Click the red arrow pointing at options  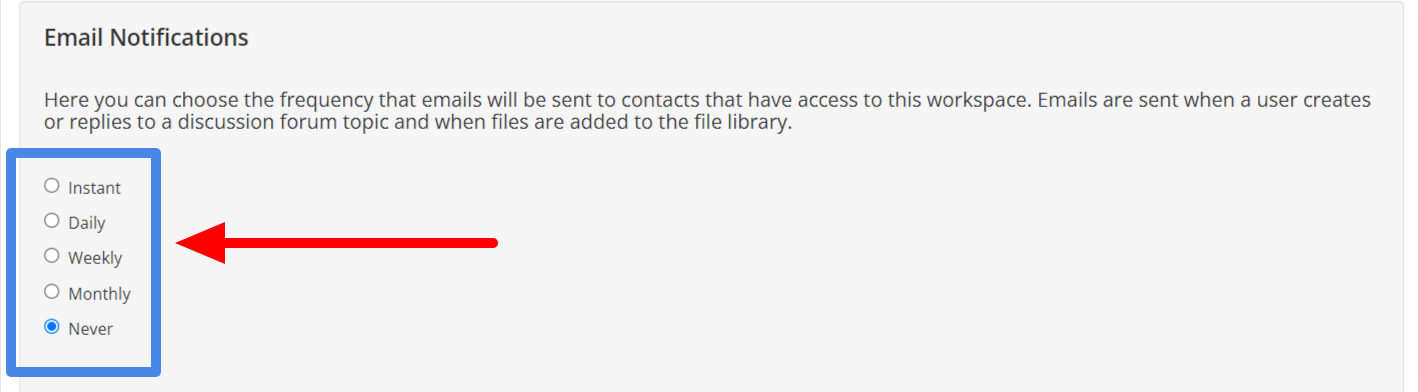click(x=337, y=242)
